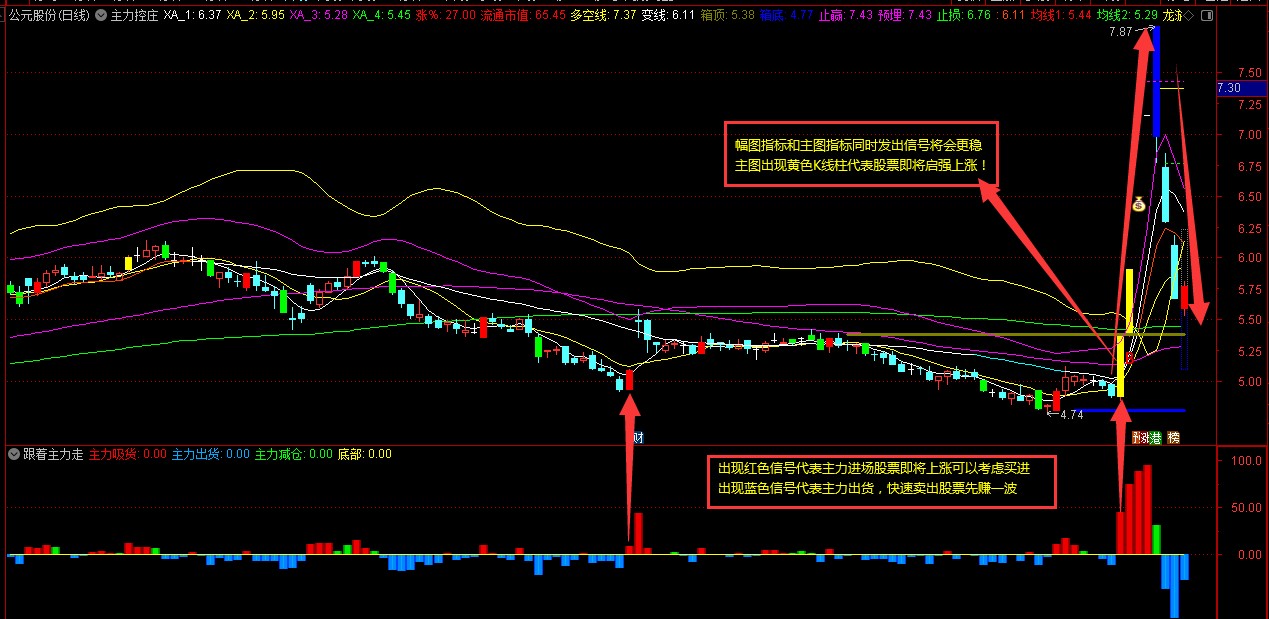Open the 主力控庄 indicator dropdown arrow
Image resolution: width=1269 pixels, height=619 pixels.
pyautogui.click(x=101, y=16)
